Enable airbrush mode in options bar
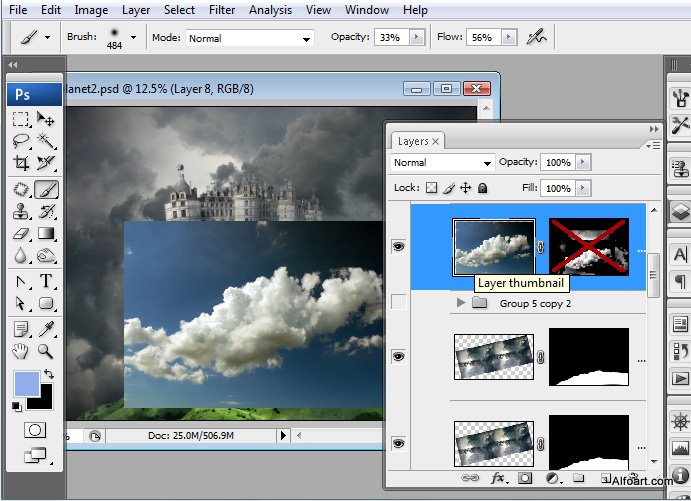This screenshot has height=501, width=691. (537, 37)
